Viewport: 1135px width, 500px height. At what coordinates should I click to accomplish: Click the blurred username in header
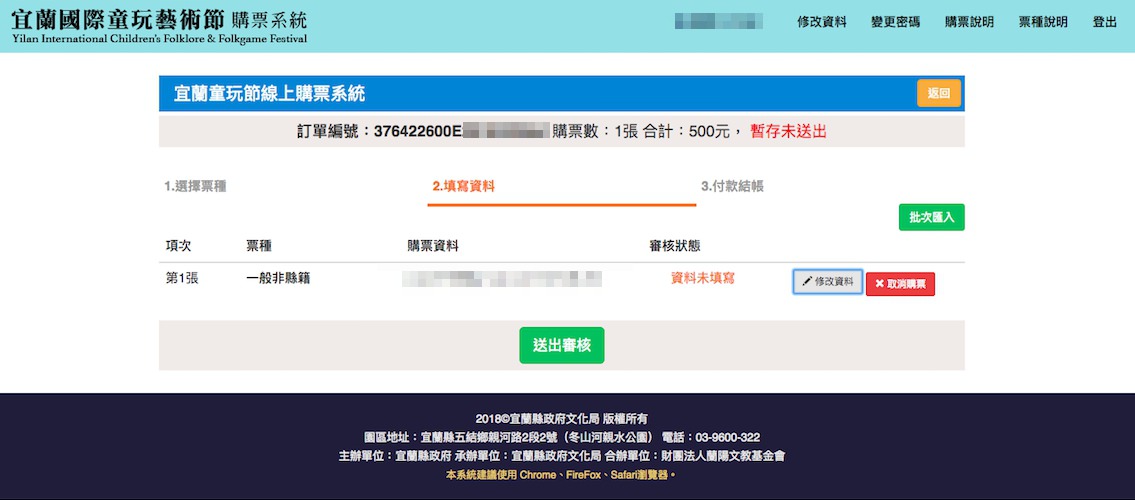(x=718, y=21)
